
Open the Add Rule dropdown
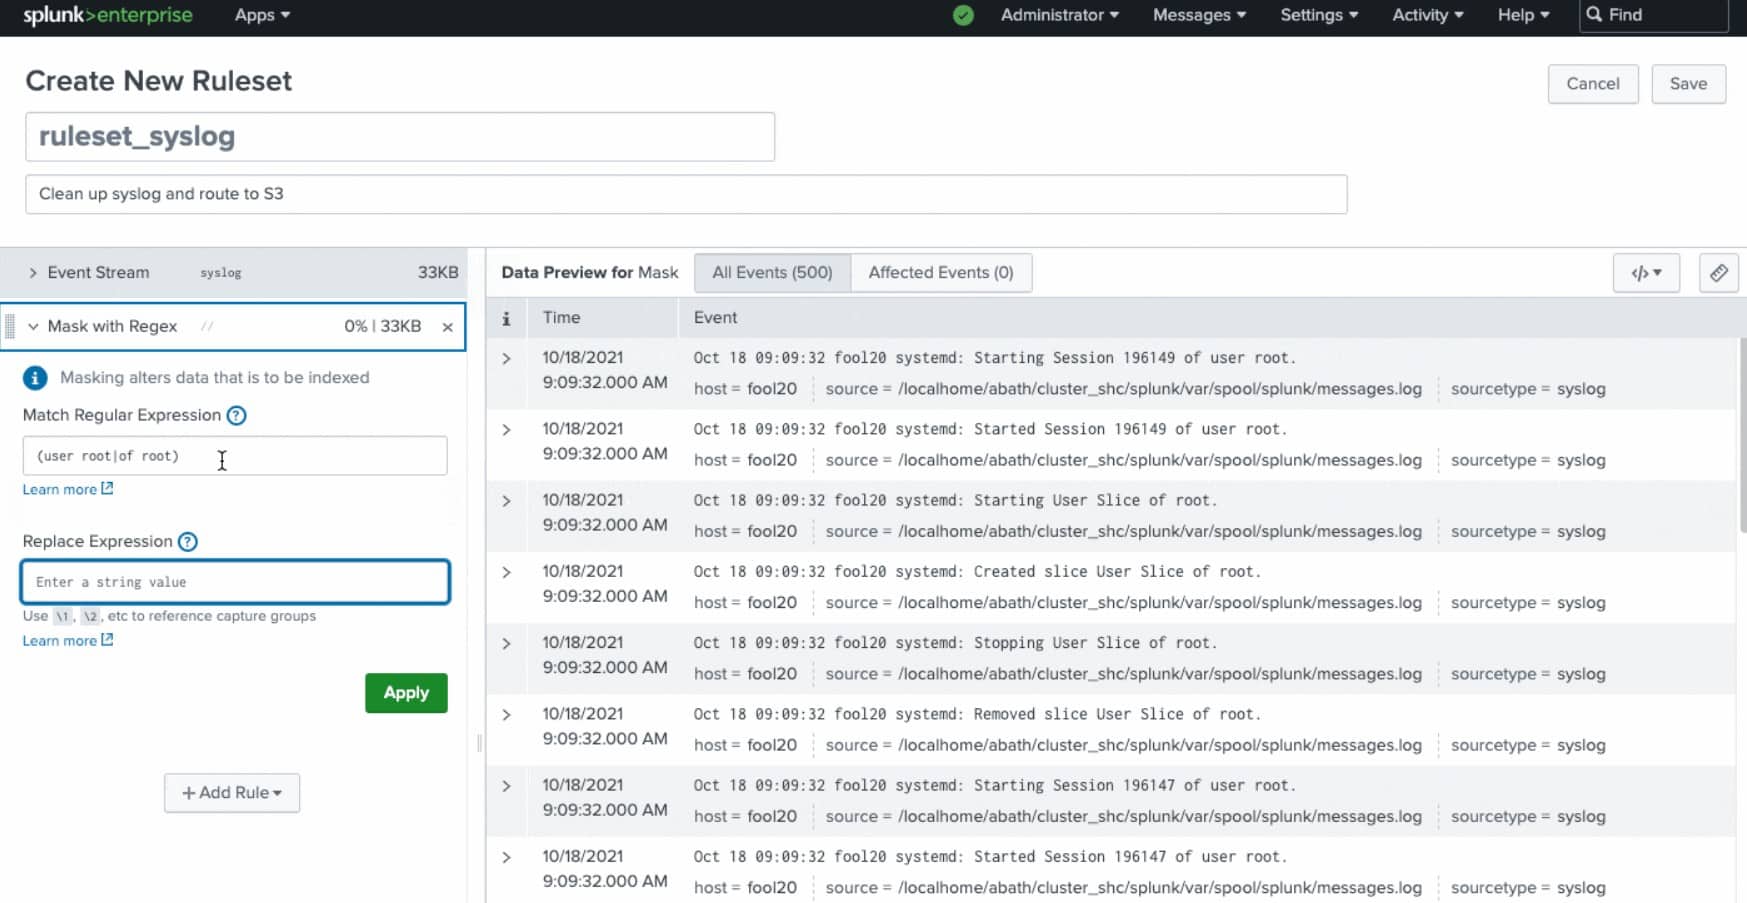point(232,793)
